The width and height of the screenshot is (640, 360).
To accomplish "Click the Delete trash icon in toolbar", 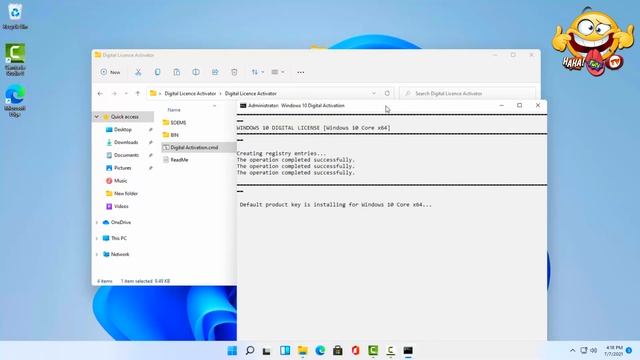I will click(x=234, y=72).
